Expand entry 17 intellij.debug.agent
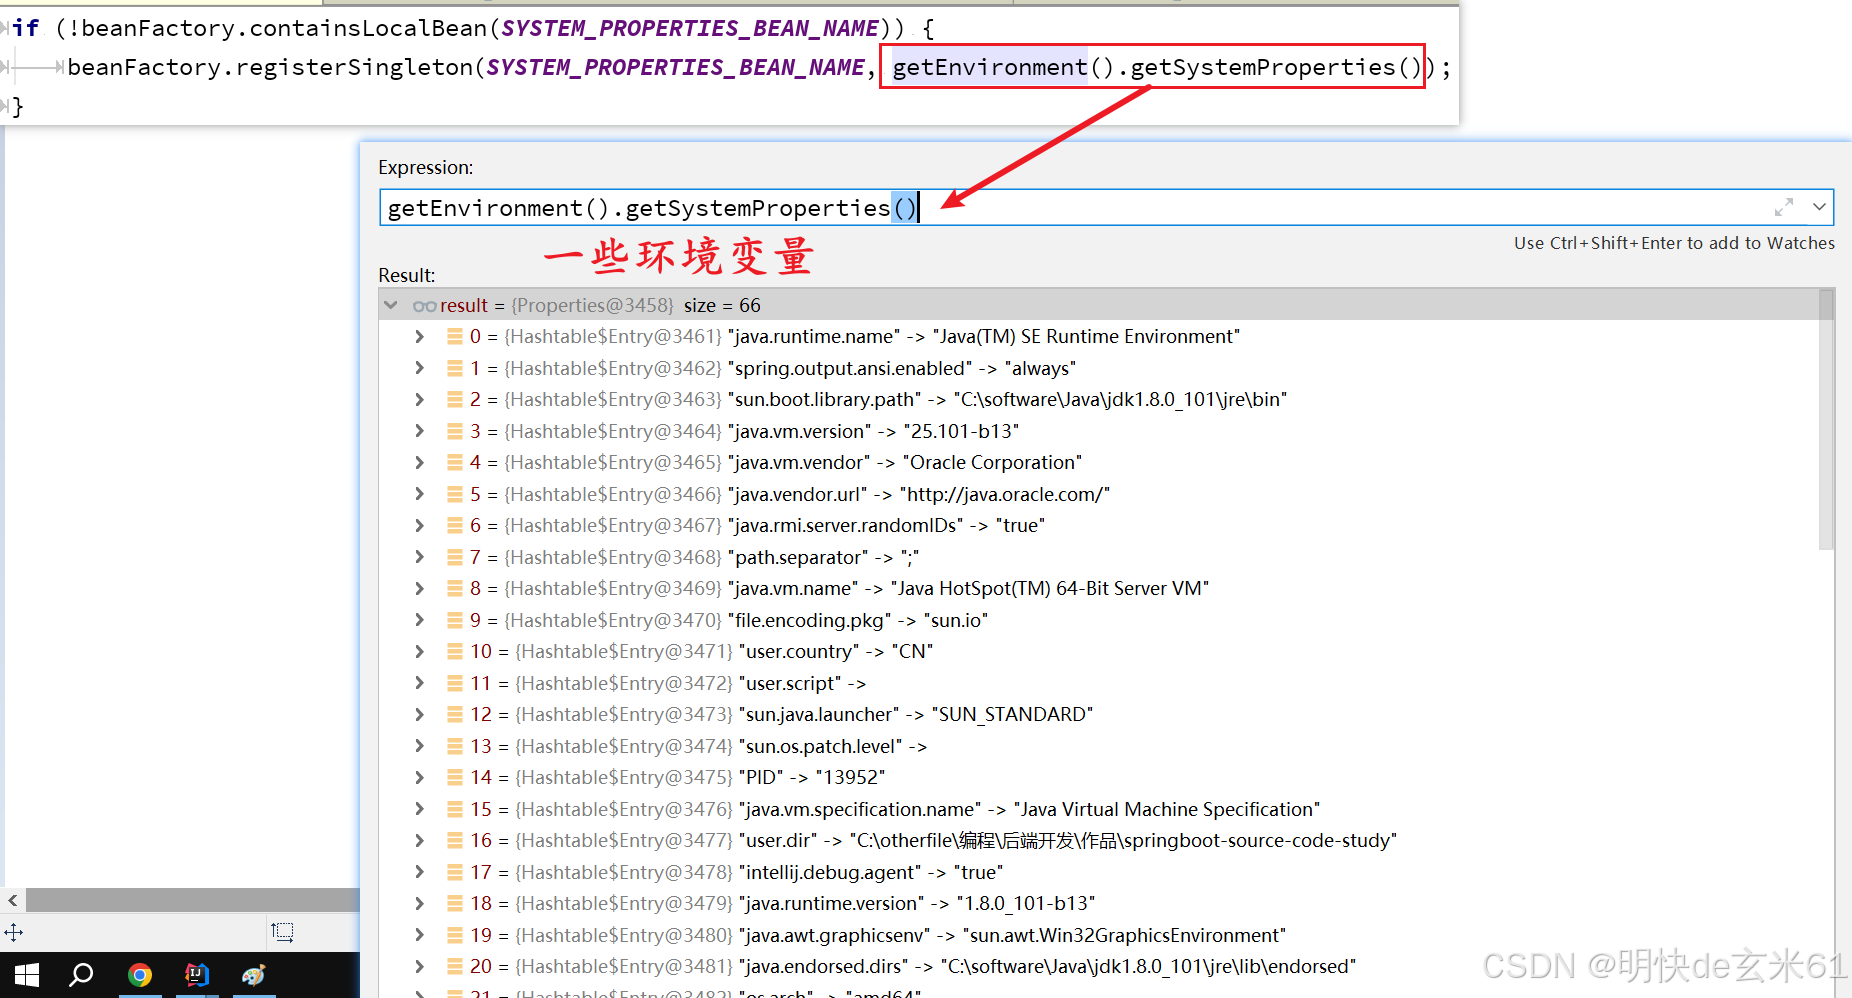Viewport: 1852px width, 998px height. (420, 872)
